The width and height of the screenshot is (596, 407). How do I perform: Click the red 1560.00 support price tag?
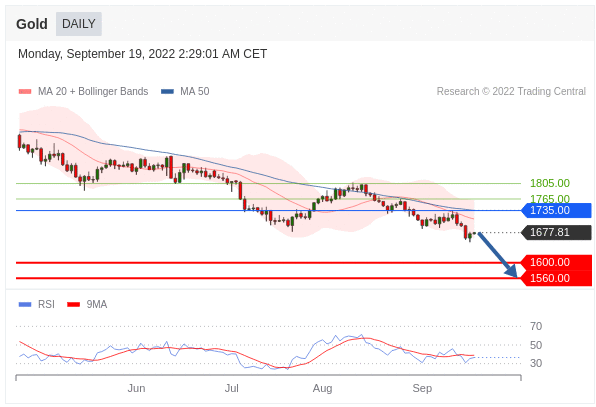point(556,278)
